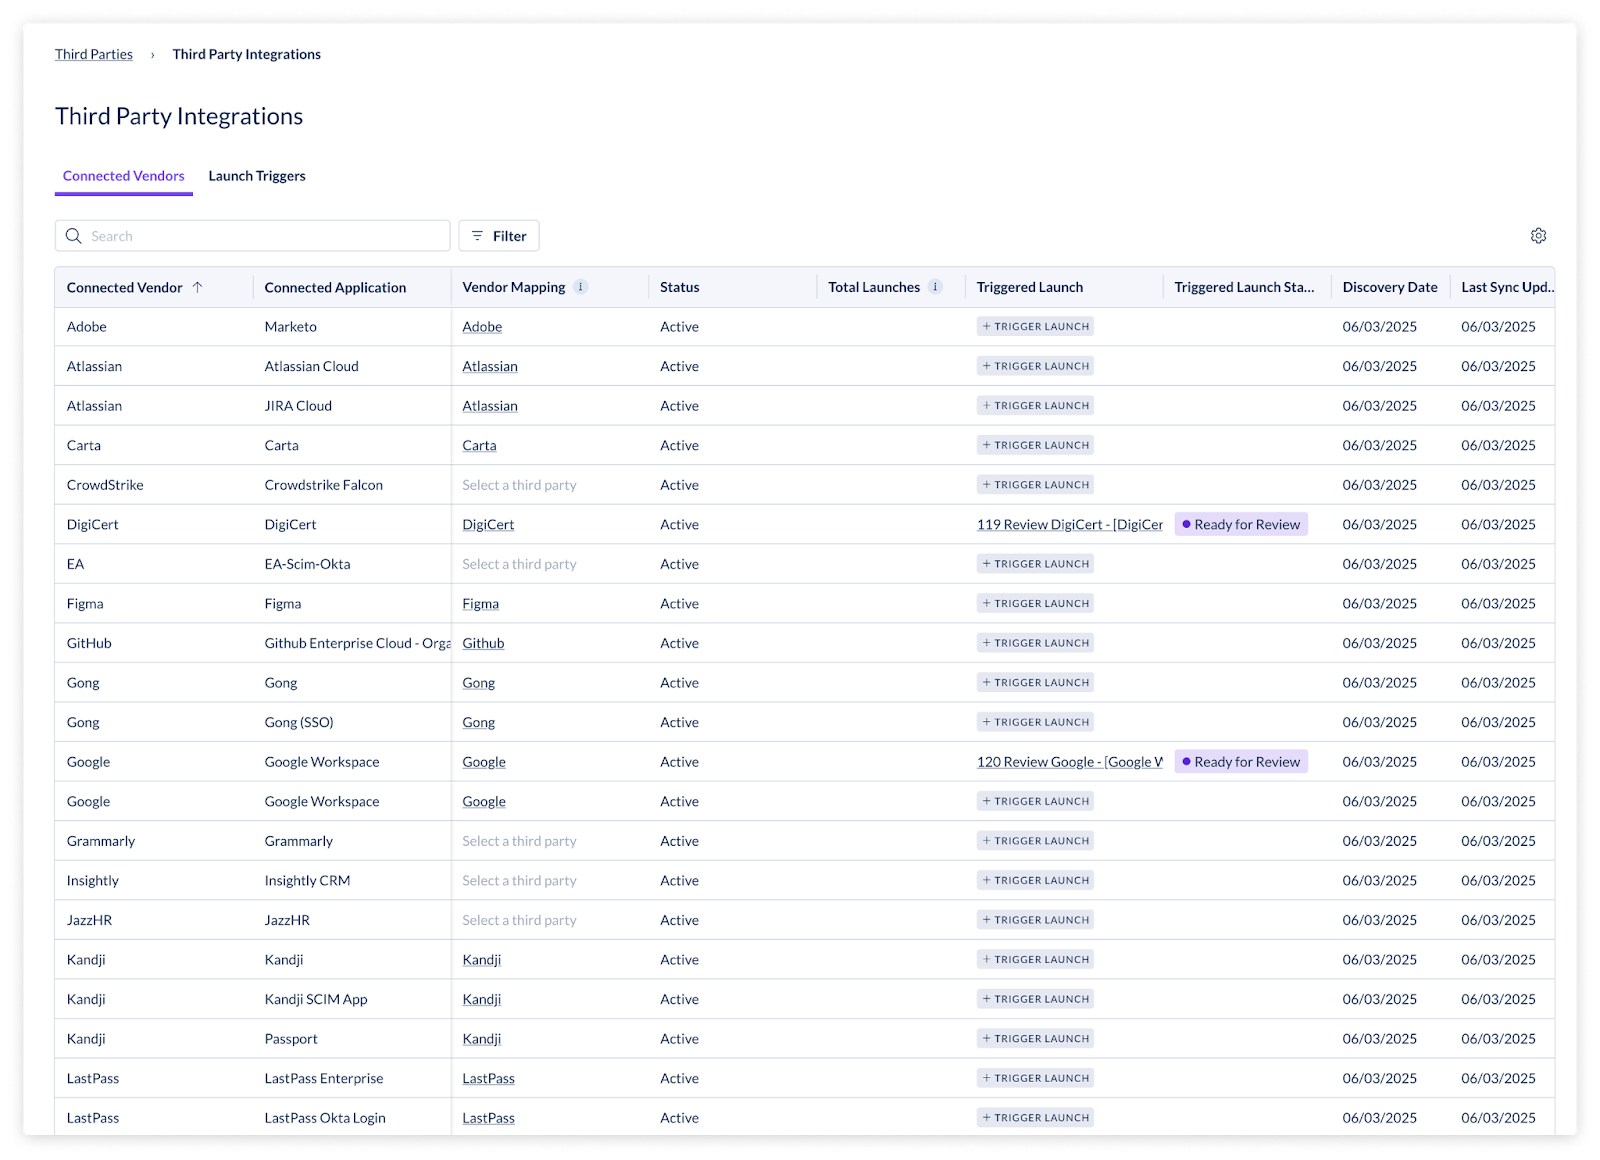This screenshot has width=1600, height=1160.
Task: Trigger launch for JazzHR row
Action: click(x=1035, y=920)
